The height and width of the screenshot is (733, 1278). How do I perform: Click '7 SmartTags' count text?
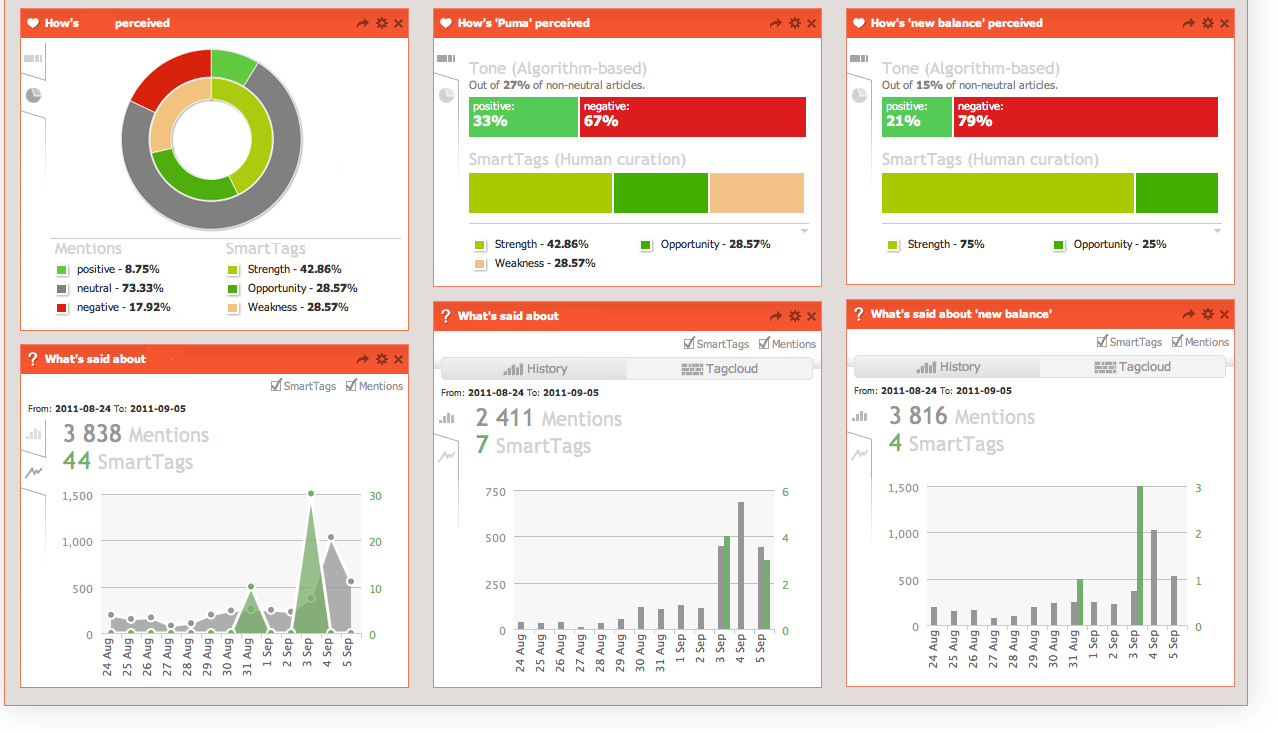533,445
